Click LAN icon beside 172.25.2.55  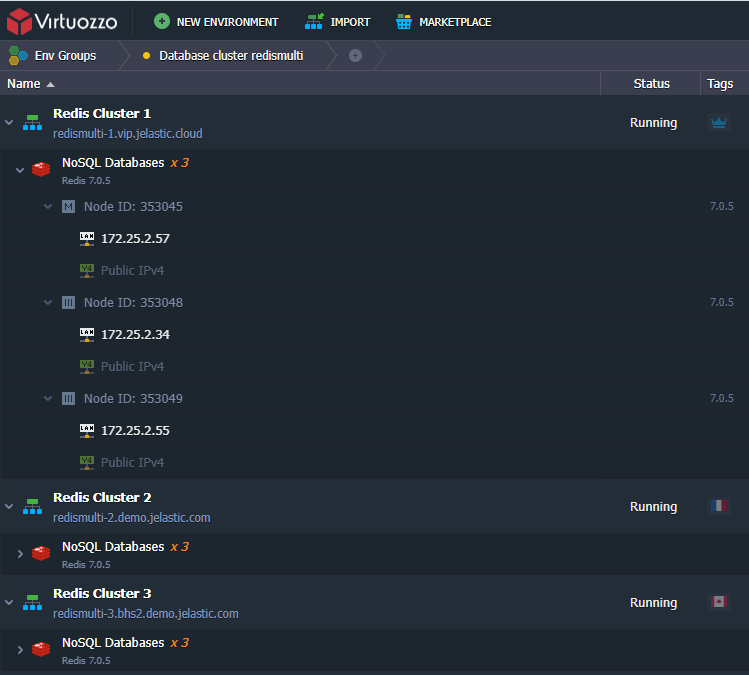(87, 431)
